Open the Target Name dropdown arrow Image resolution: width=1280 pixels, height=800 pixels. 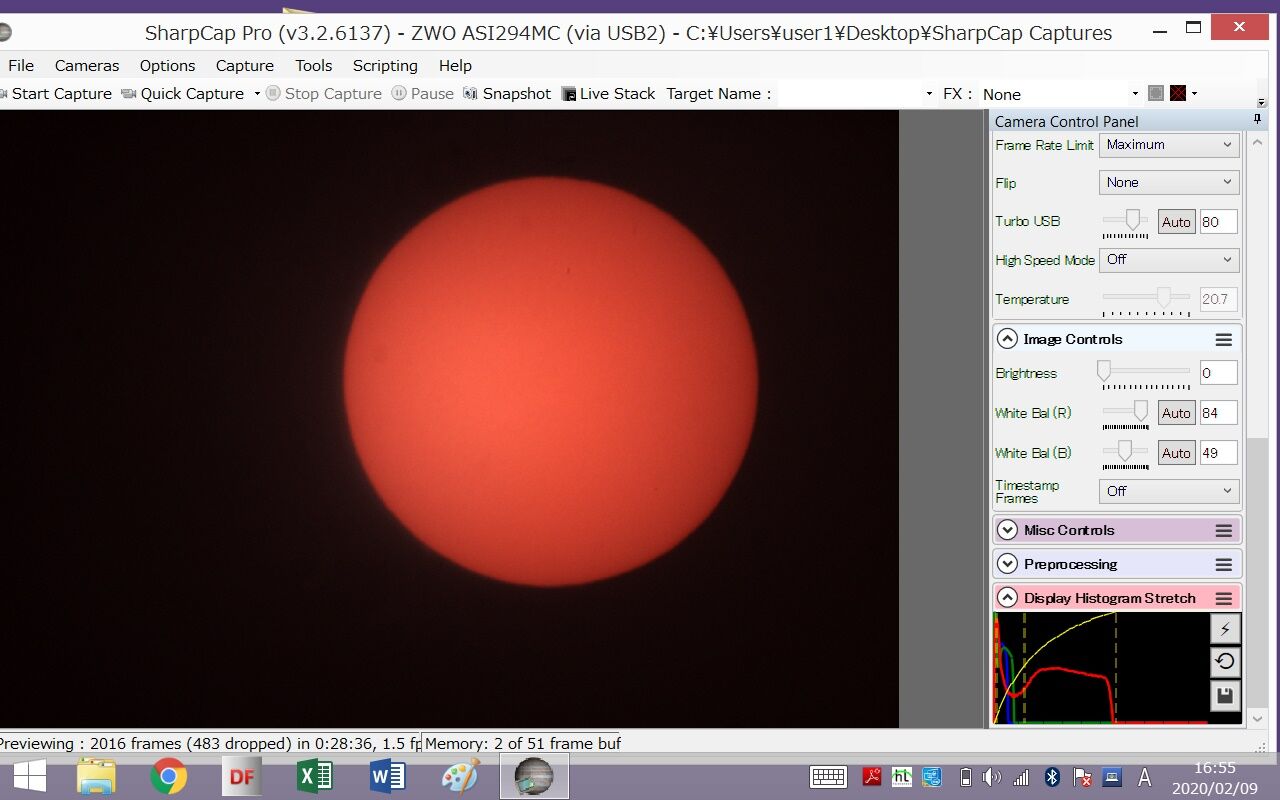point(931,94)
